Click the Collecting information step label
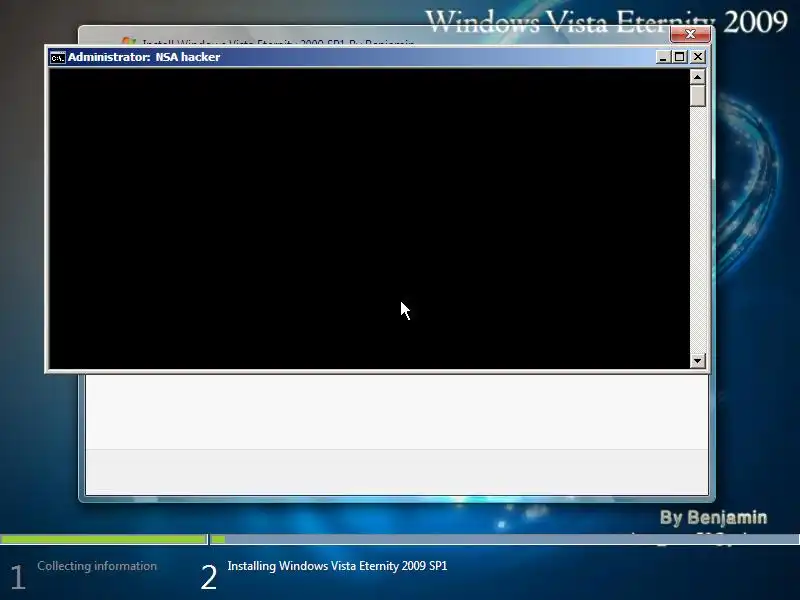Image resolution: width=800 pixels, height=600 pixels. [97, 566]
